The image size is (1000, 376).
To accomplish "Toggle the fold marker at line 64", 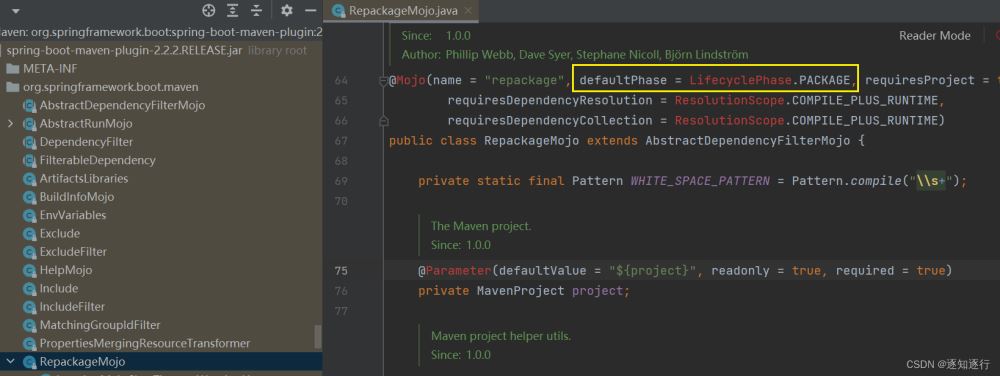I will tap(383, 80).
